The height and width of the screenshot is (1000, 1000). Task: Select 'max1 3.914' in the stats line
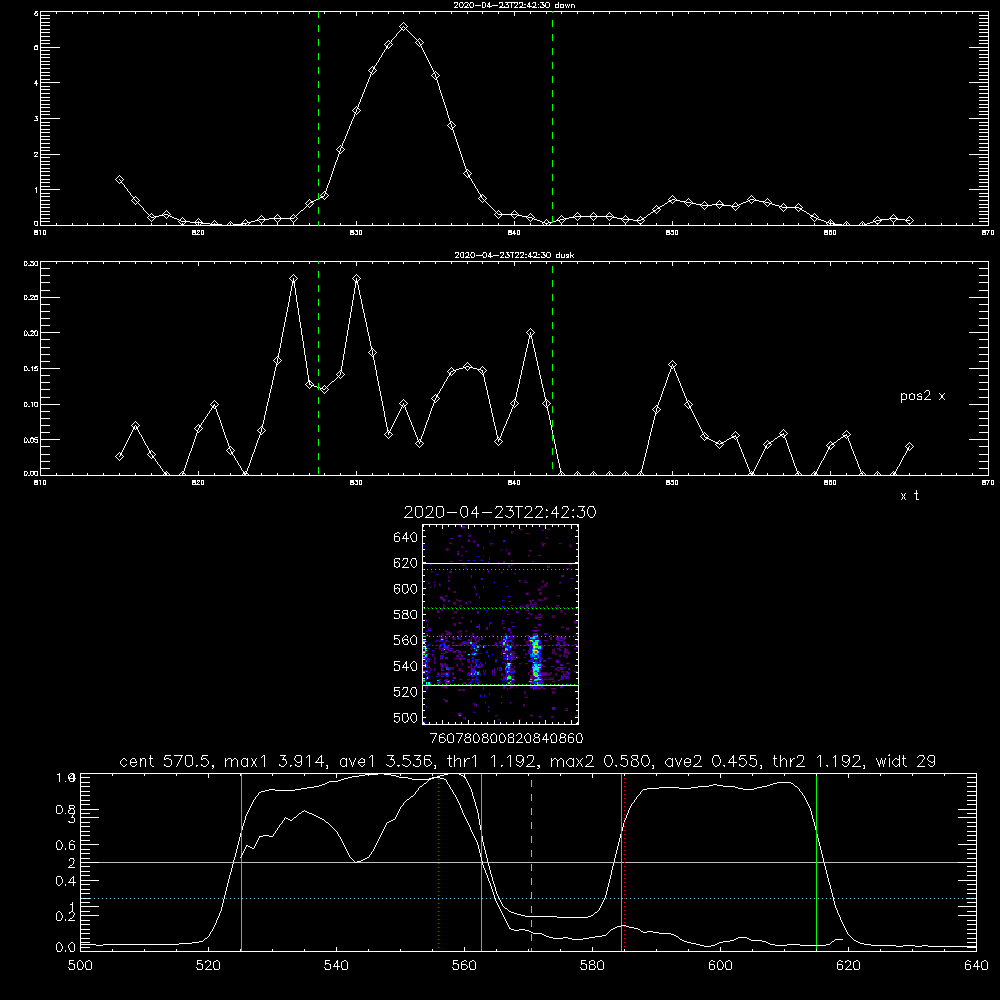pyautogui.click(x=274, y=761)
